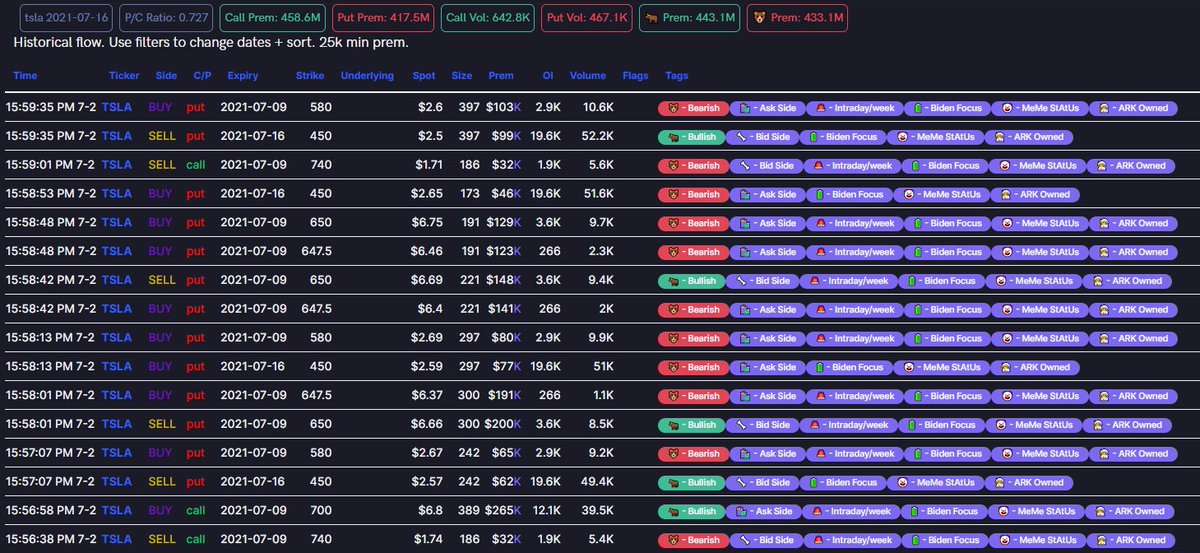
Task: Click strike 700 in the call row
Action: click(x=320, y=510)
